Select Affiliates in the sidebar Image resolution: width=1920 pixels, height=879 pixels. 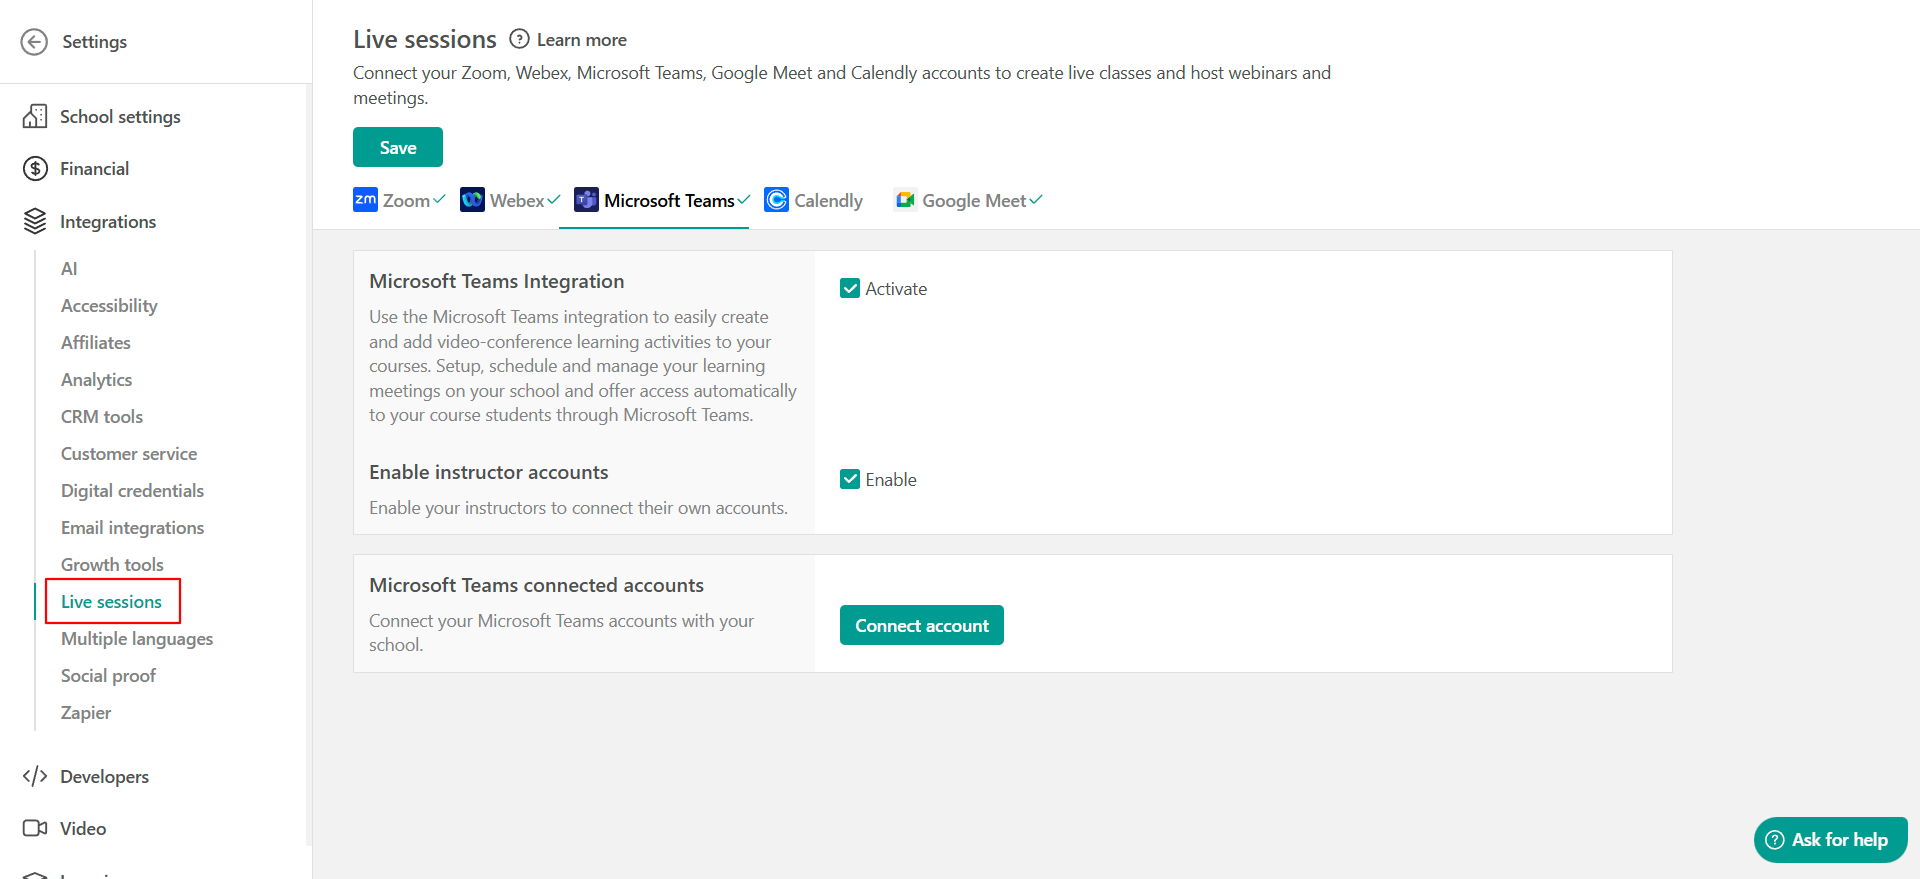[96, 343]
